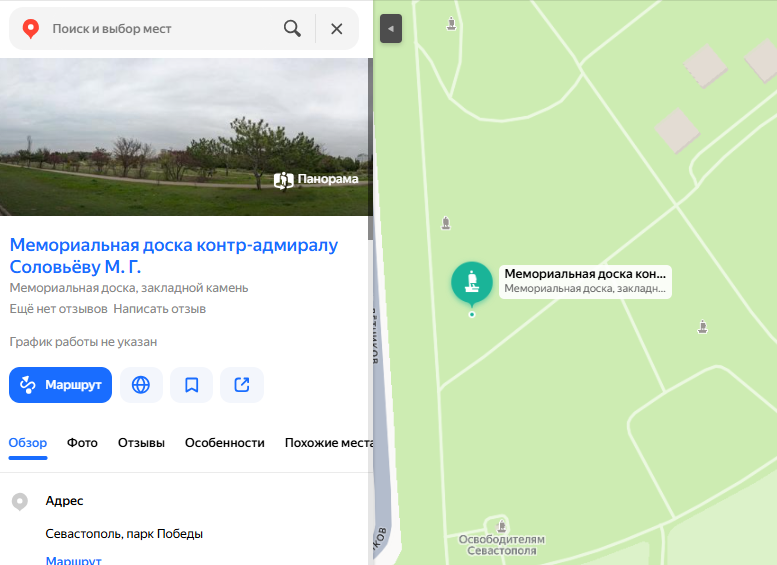Viewport: 777px width, 565px height.
Task: Save place with bookmark icon
Action: pyautogui.click(x=191, y=385)
